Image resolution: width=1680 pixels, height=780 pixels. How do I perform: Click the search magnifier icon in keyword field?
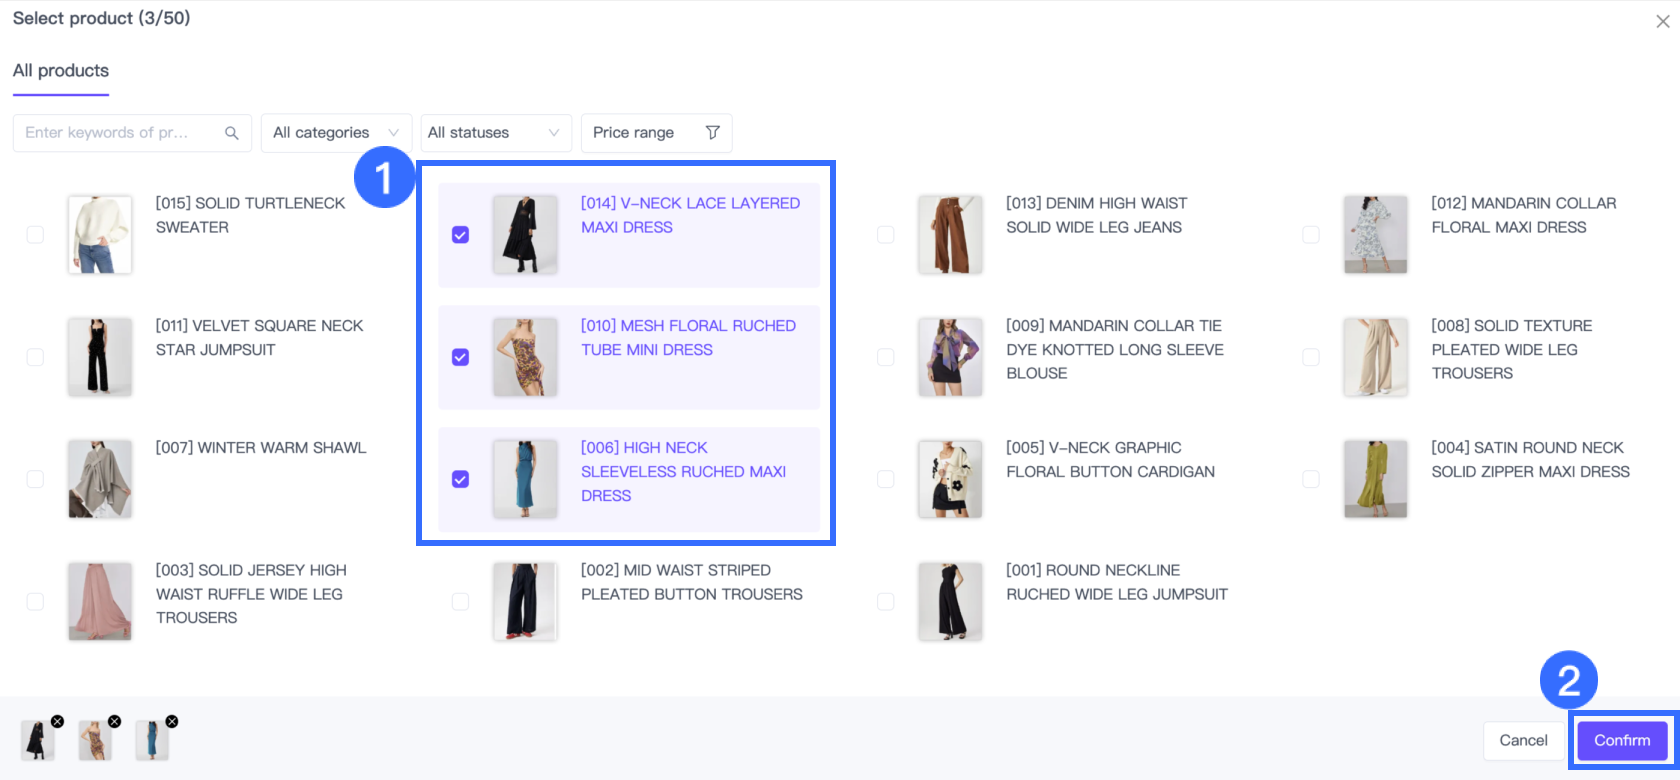[x=231, y=133]
